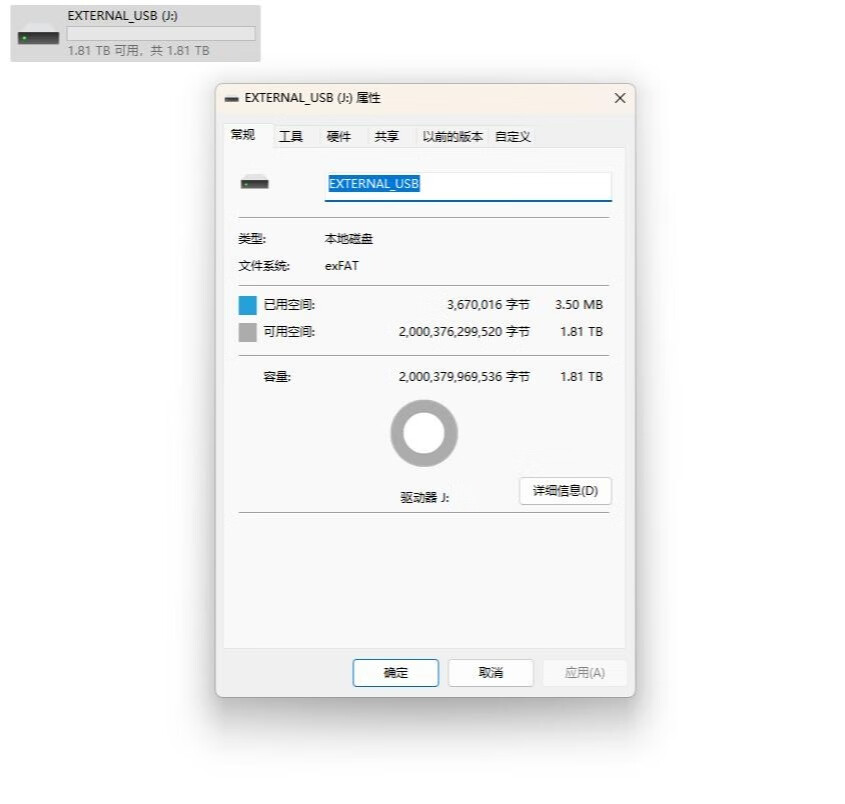The width and height of the screenshot is (845, 804).
Task: Open the 自定义 tab
Action: (x=512, y=136)
